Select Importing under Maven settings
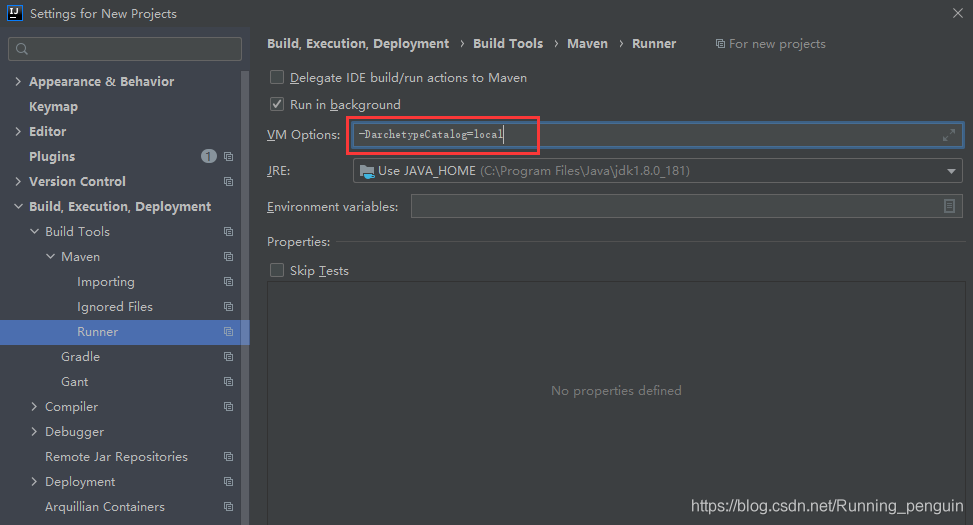 pos(105,282)
